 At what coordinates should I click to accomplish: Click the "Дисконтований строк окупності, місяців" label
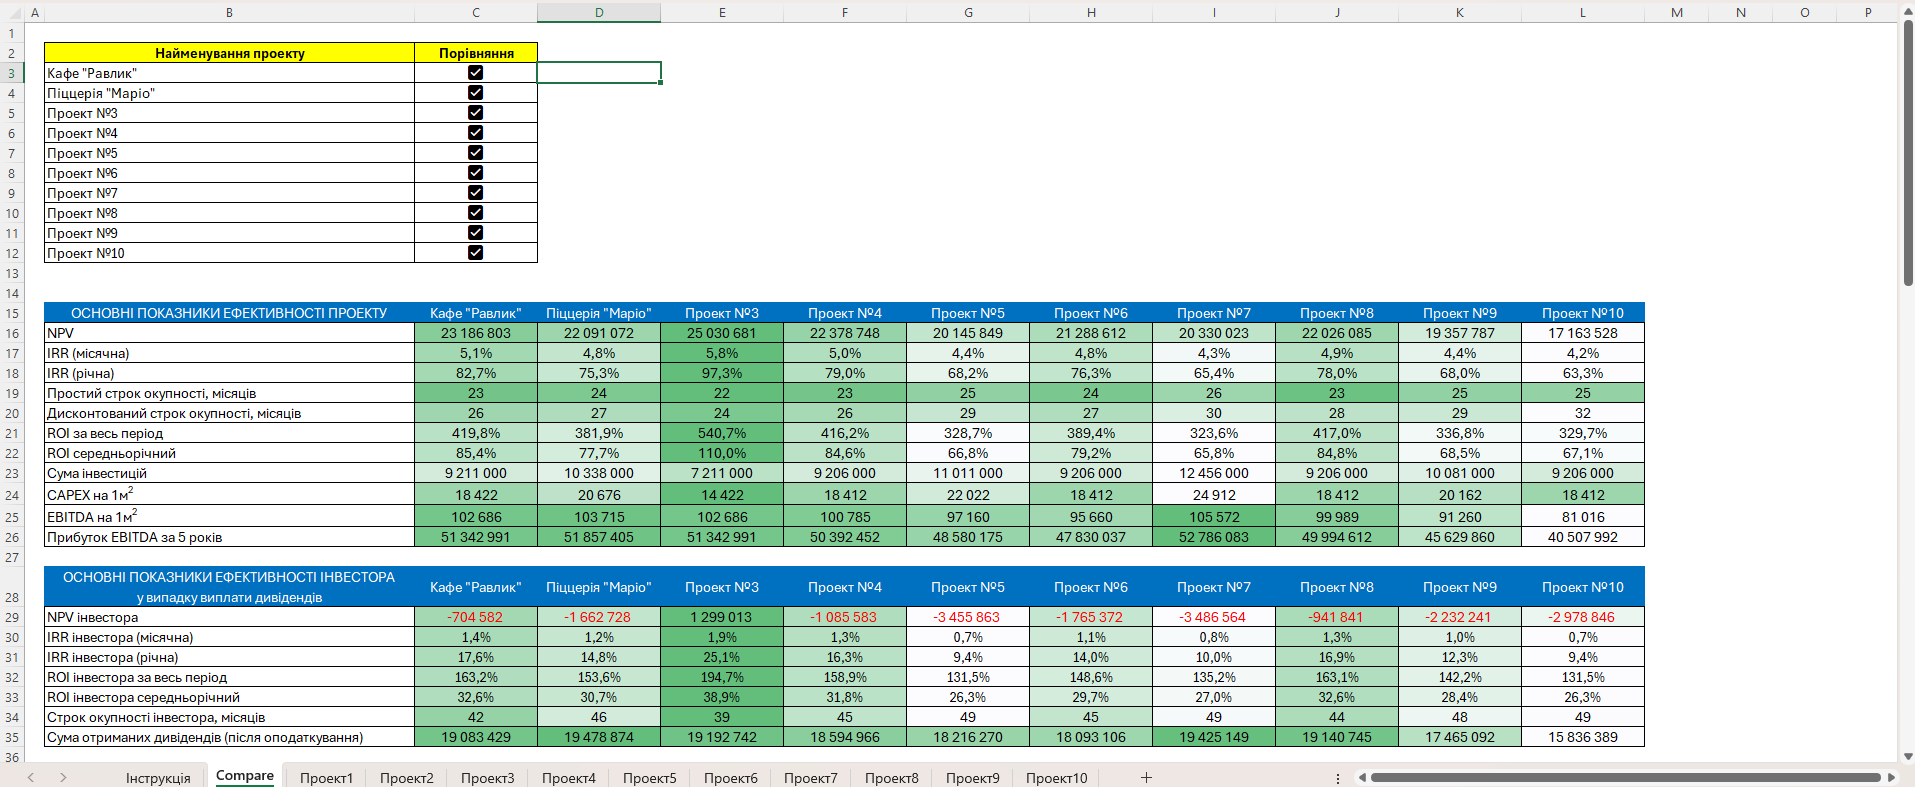(229, 413)
